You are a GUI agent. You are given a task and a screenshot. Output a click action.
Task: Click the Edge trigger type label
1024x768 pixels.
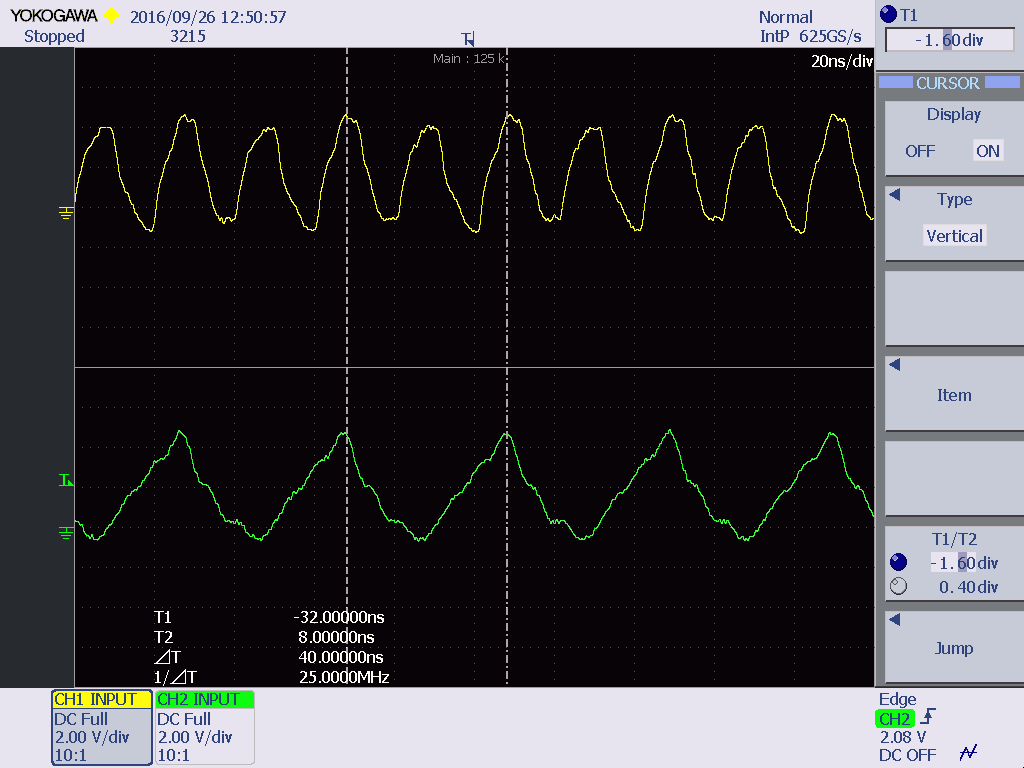[897, 699]
